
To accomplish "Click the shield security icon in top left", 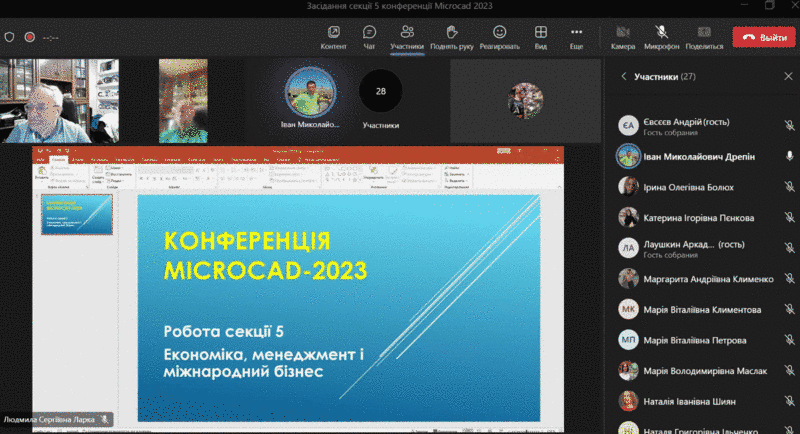I will [x=10, y=37].
